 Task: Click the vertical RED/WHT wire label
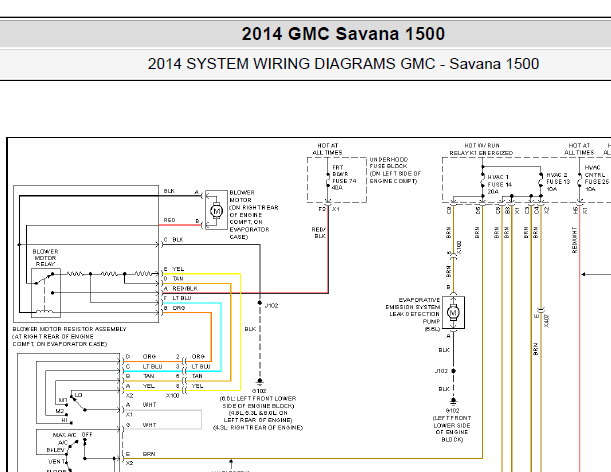(574, 240)
